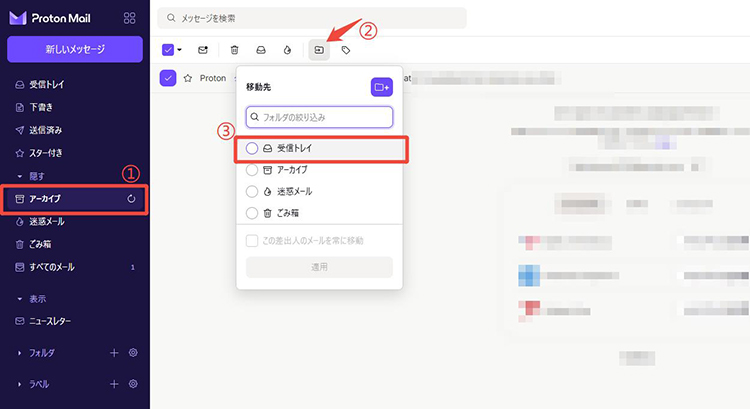Click the フォルダの絞り込み filter field
This screenshot has height=409, width=750.
[320, 117]
